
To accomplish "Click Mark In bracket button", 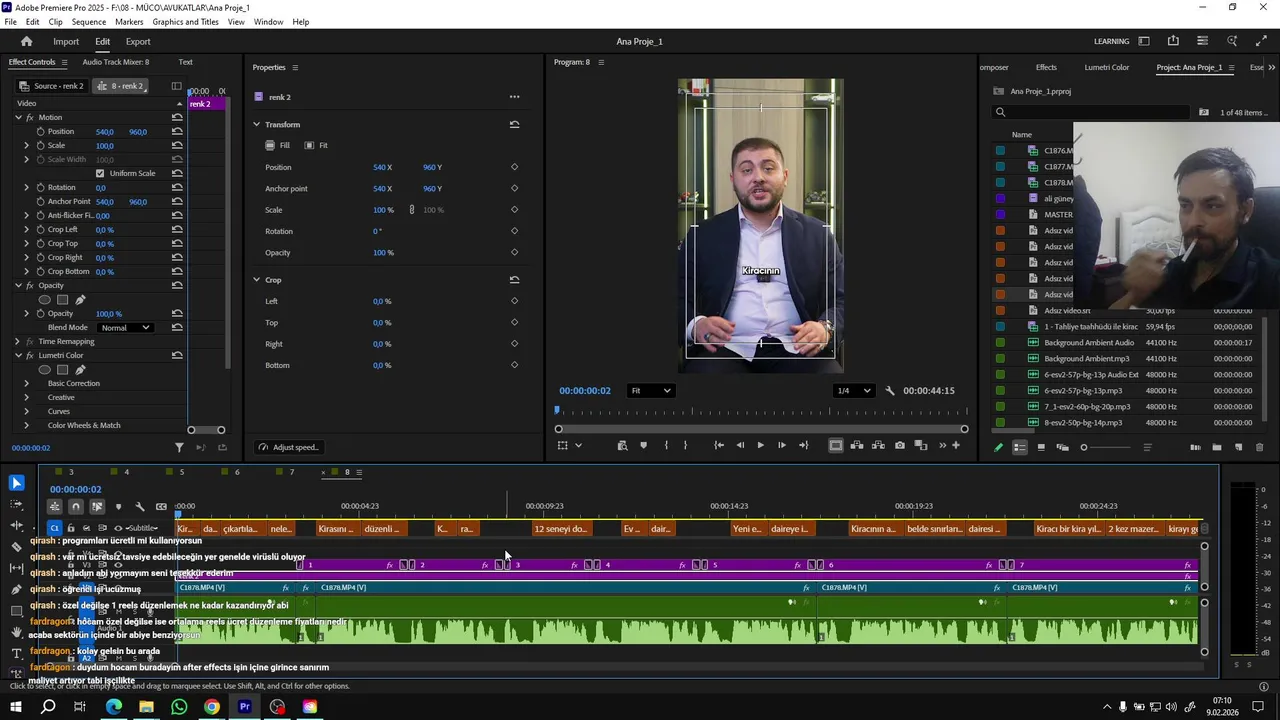I will coord(665,445).
